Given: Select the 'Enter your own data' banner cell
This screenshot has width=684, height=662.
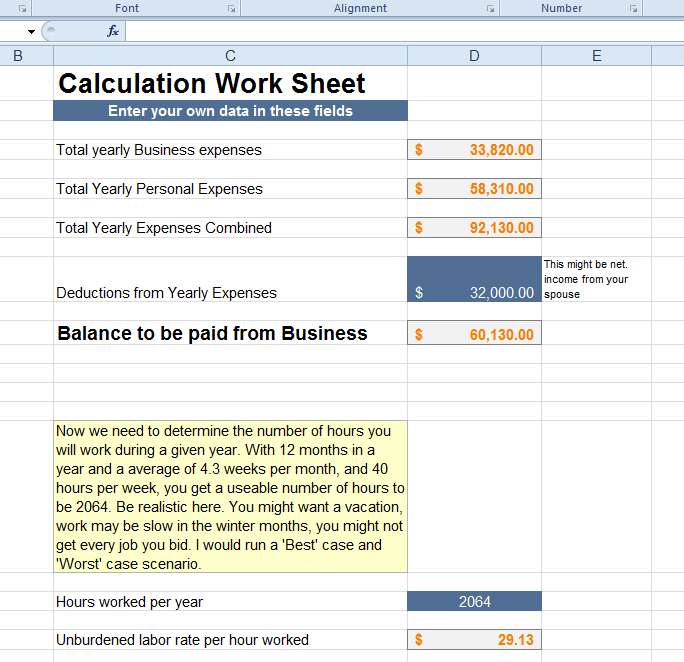Looking at the screenshot, I should click(230, 111).
